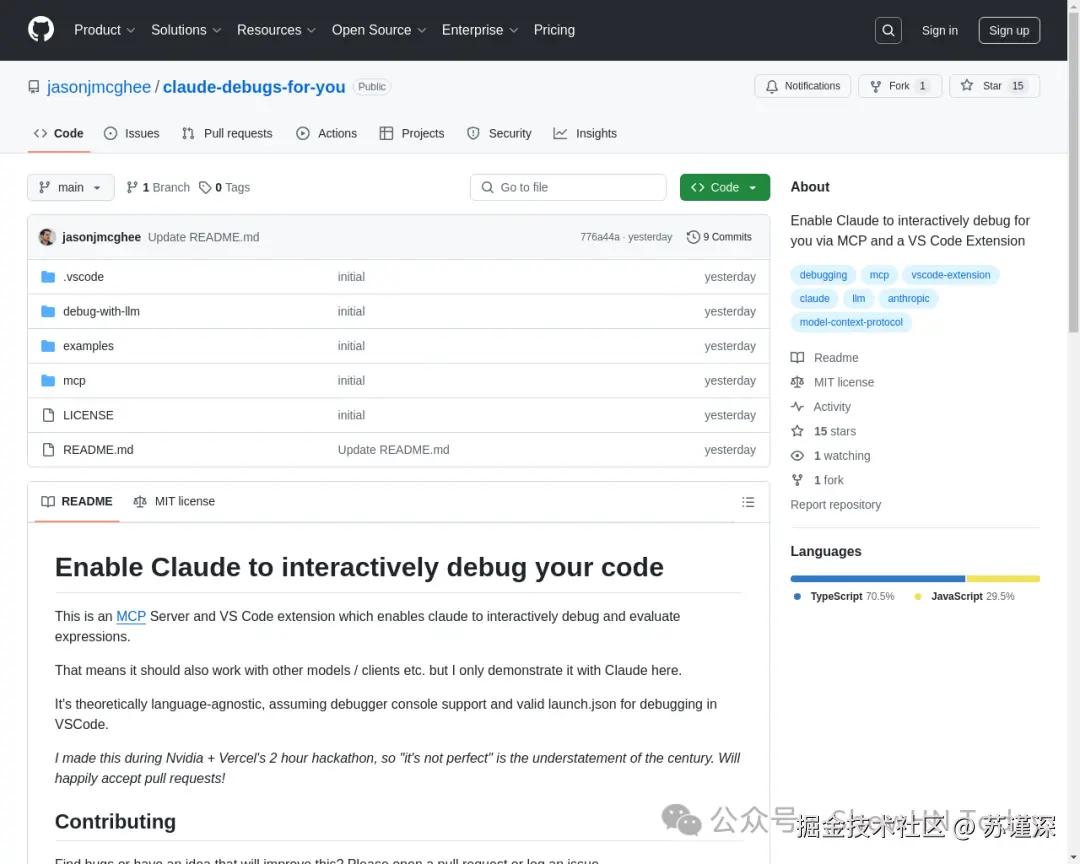Open the Actions tab
The width and height of the screenshot is (1080, 864).
[x=326, y=134]
